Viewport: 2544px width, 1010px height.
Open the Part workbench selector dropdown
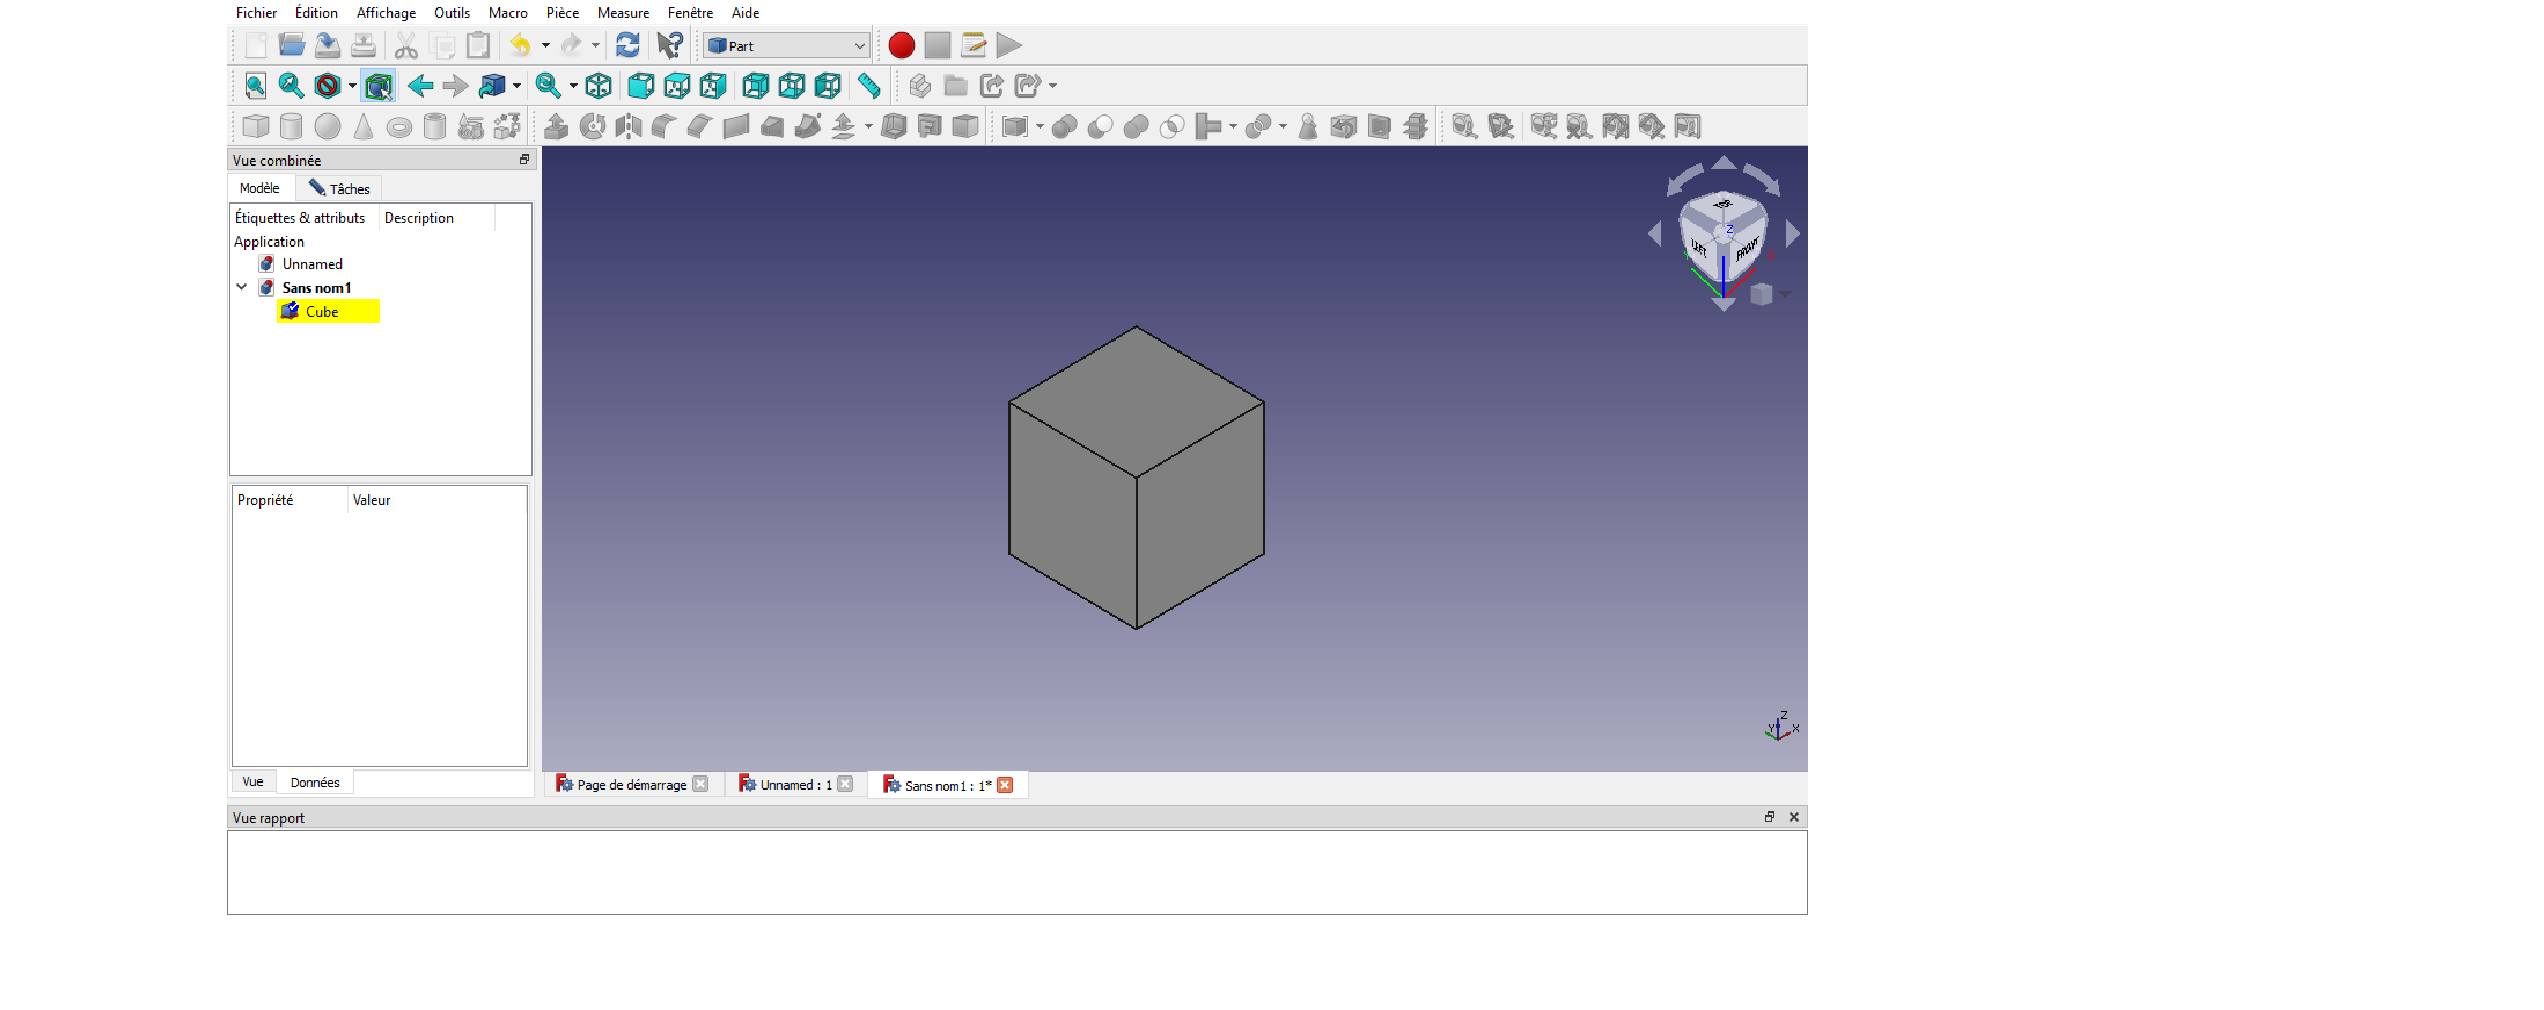pos(786,45)
